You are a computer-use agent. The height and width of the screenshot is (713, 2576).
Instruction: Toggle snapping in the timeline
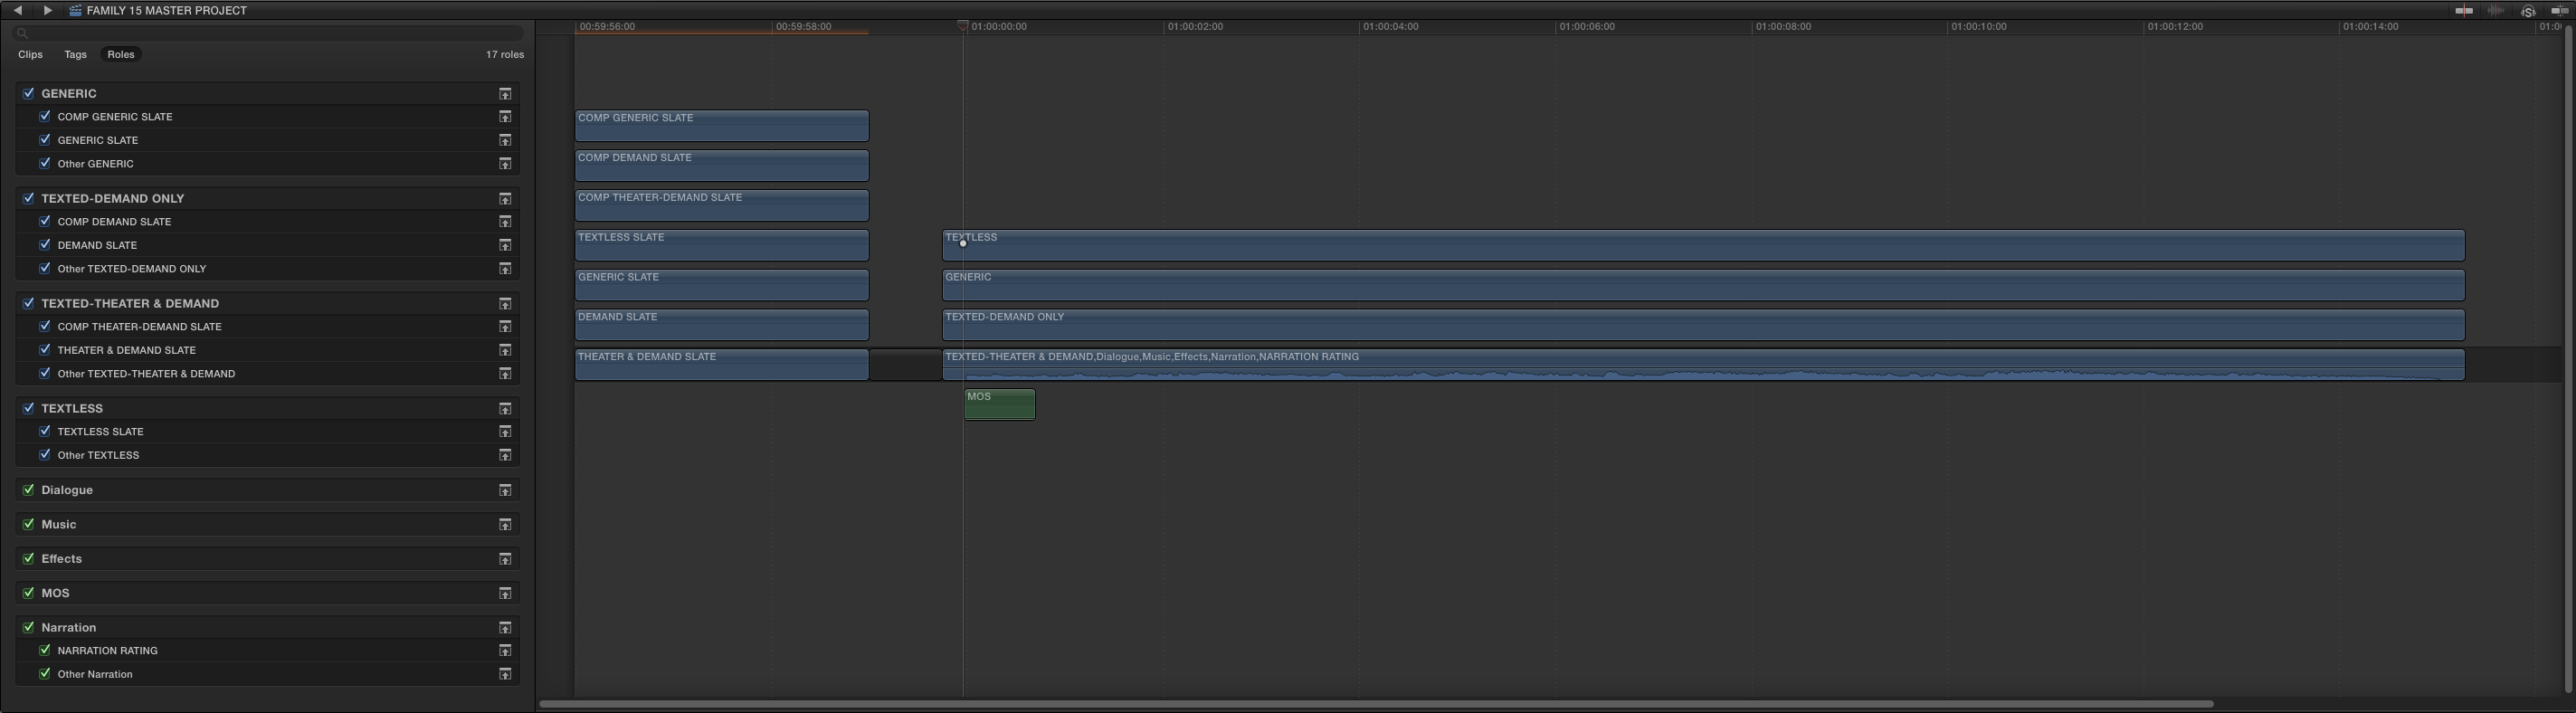(x=2558, y=11)
